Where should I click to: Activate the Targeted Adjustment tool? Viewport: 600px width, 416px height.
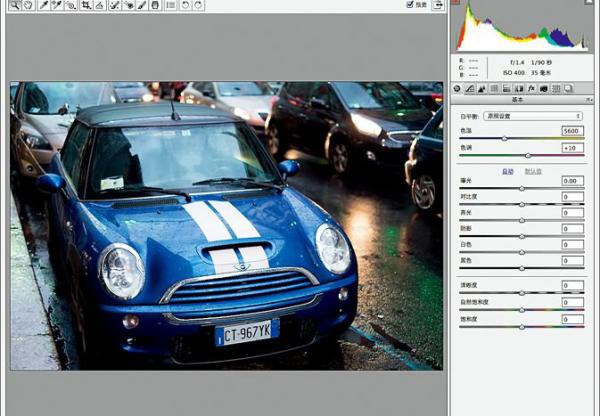pos(71,5)
